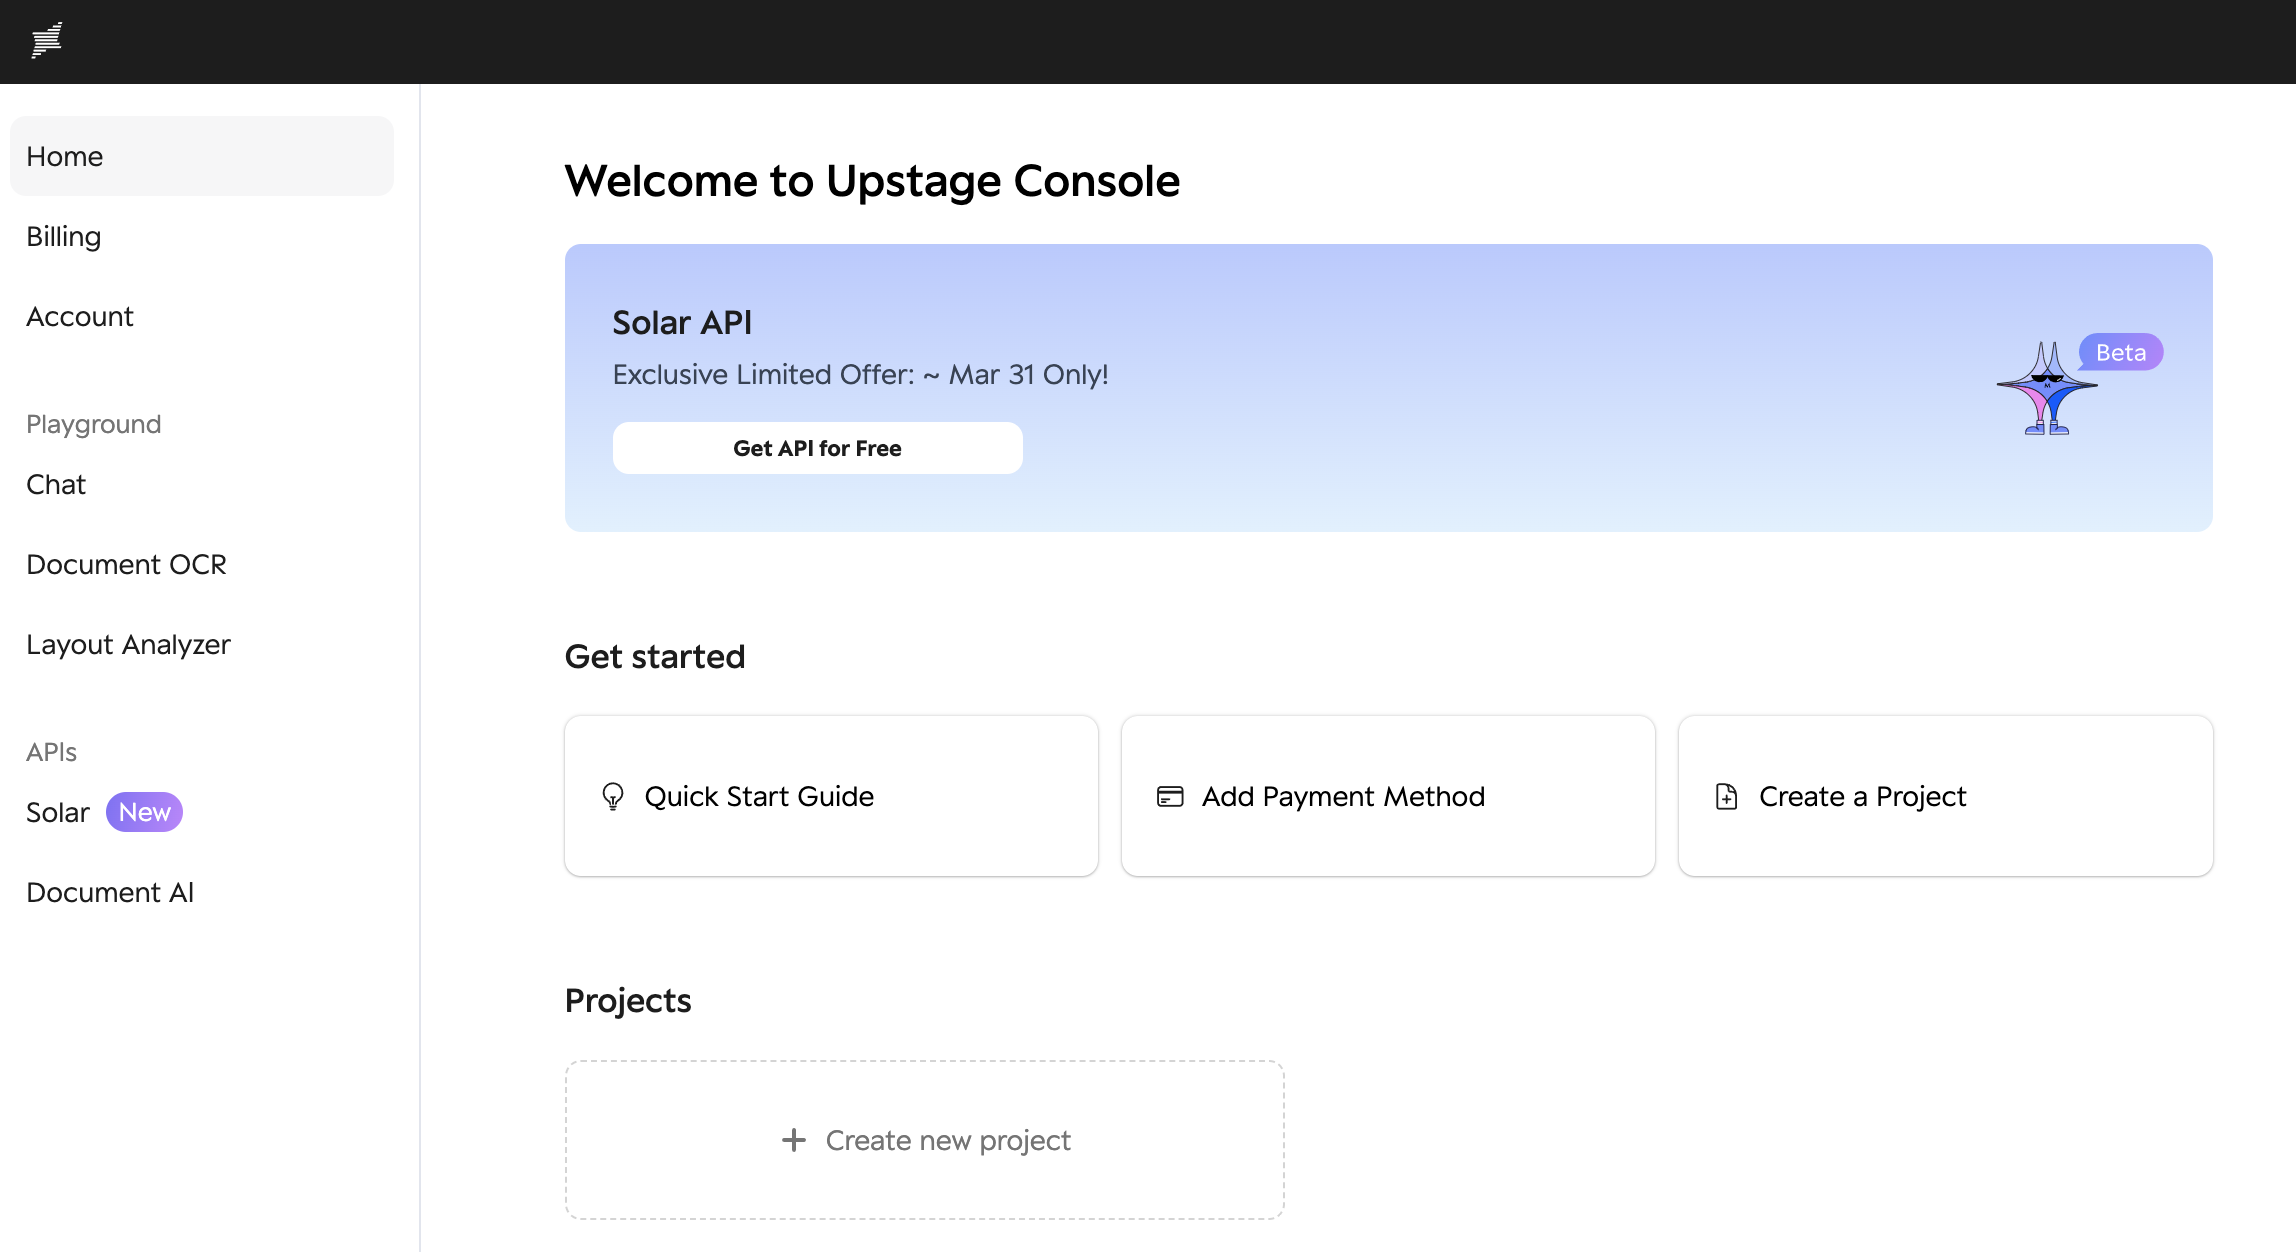The image size is (2296, 1252).
Task: Click the Layout Analyzer sidebar icon
Action: 128,645
